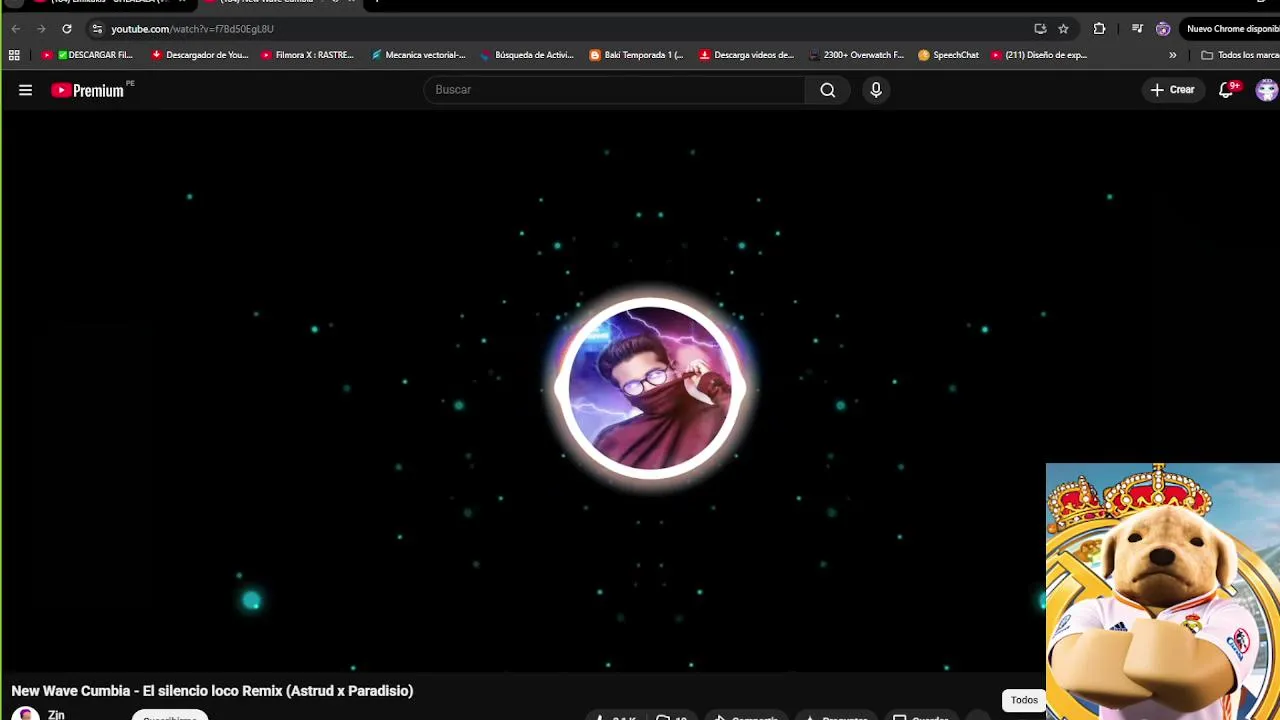This screenshot has height=720, width=1280.
Task: Click Nuevo Chrome disponible update button
Action: click(1232, 29)
